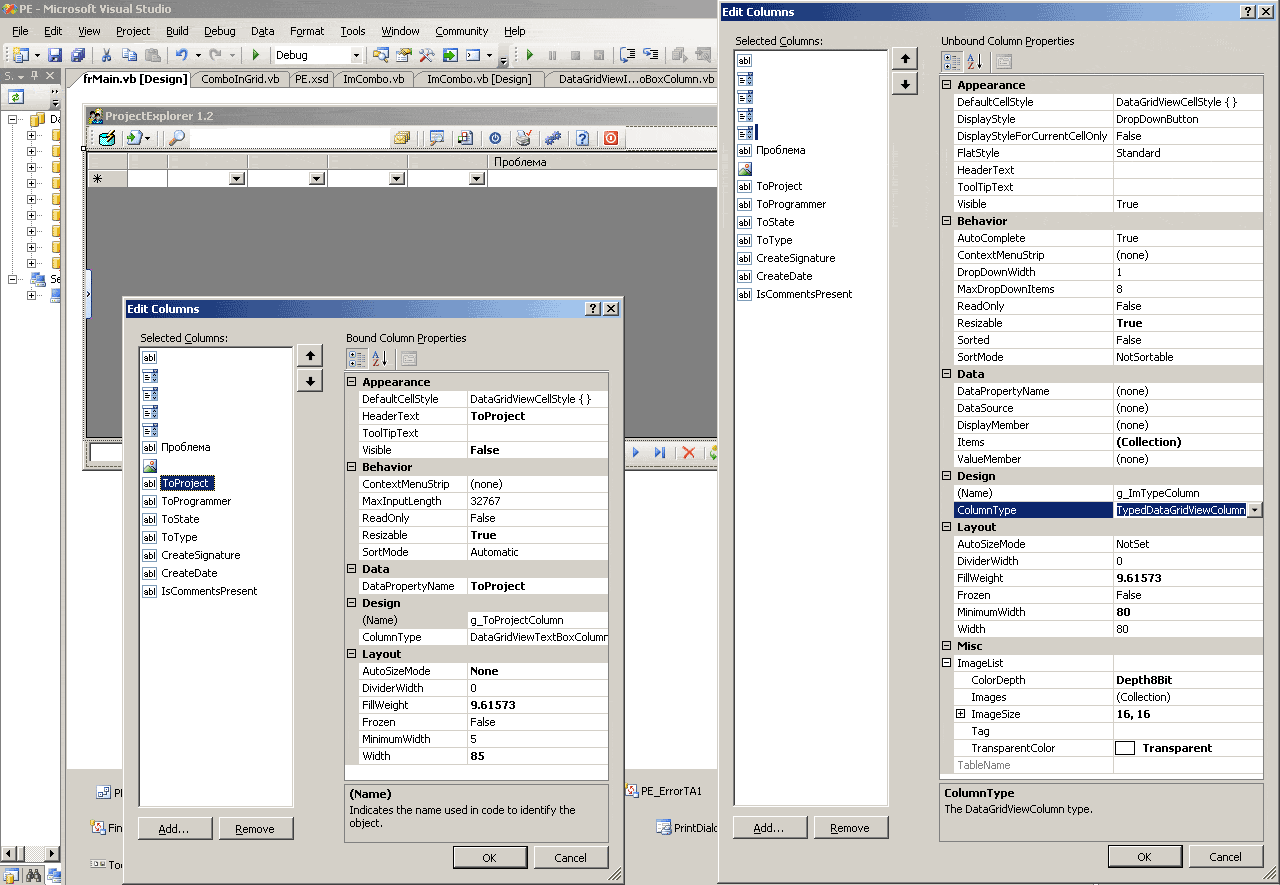The height and width of the screenshot is (885, 1280).
Task: Click the stacked folders icon on form toolbar
Action: (401, 139)
